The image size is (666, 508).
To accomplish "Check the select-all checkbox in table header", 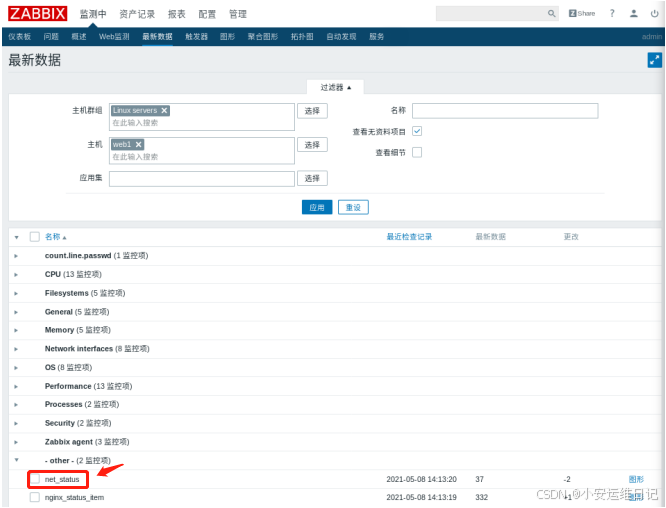I will click(35, 237).
